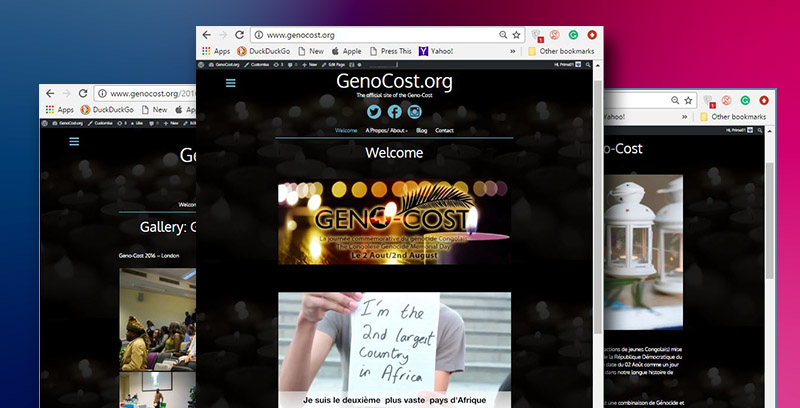800x408 pixels.
Task: Click the '2nd largest country in Africa' photo
Action: click(394, 350)
